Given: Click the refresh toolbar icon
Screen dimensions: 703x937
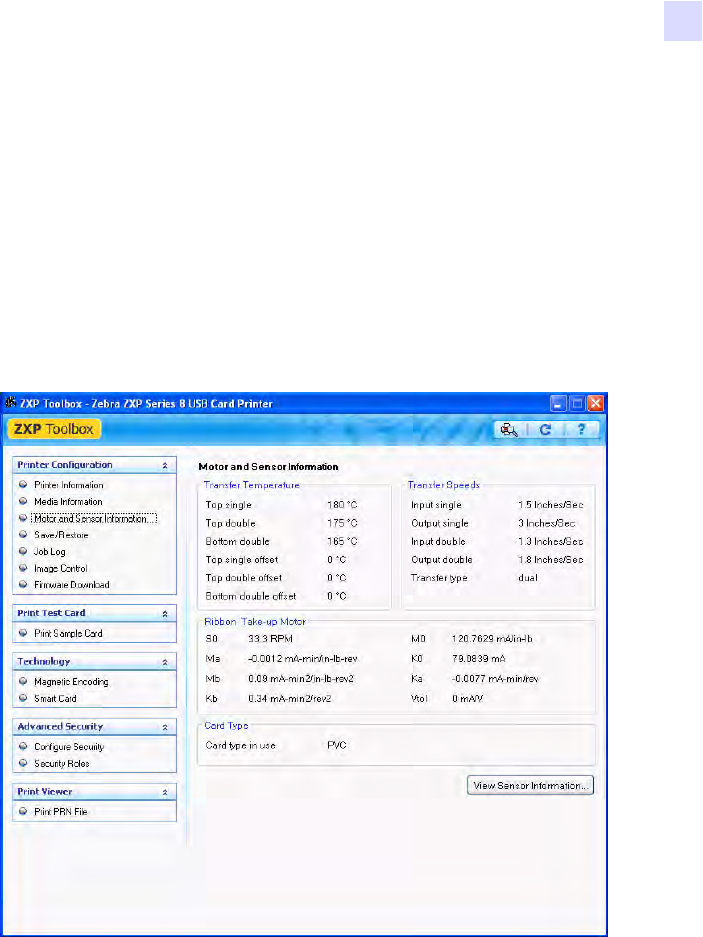Looking at the screenshot, I should (x=545, y=430).
